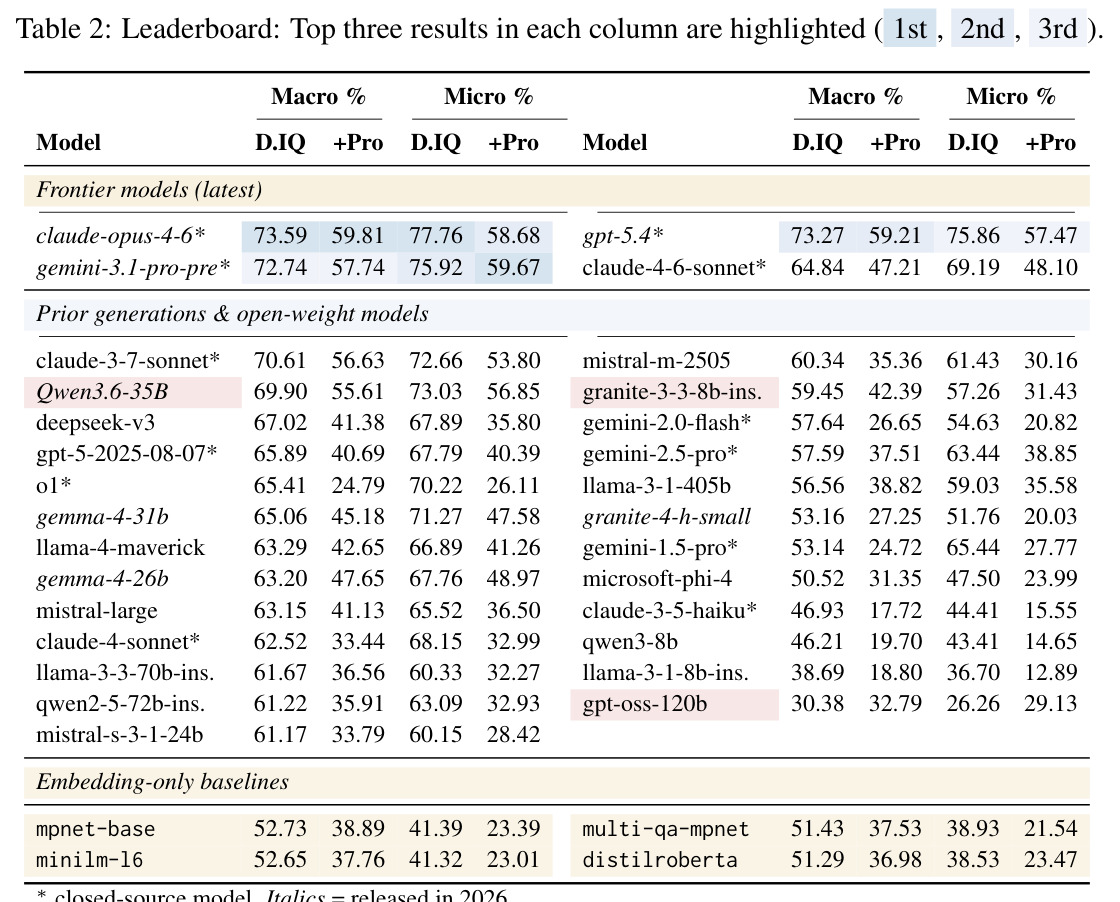The image size is (1120, 902).
Task: Click the granite-3-3-8b-ins. highlighted label
Action: coord(672,392)
